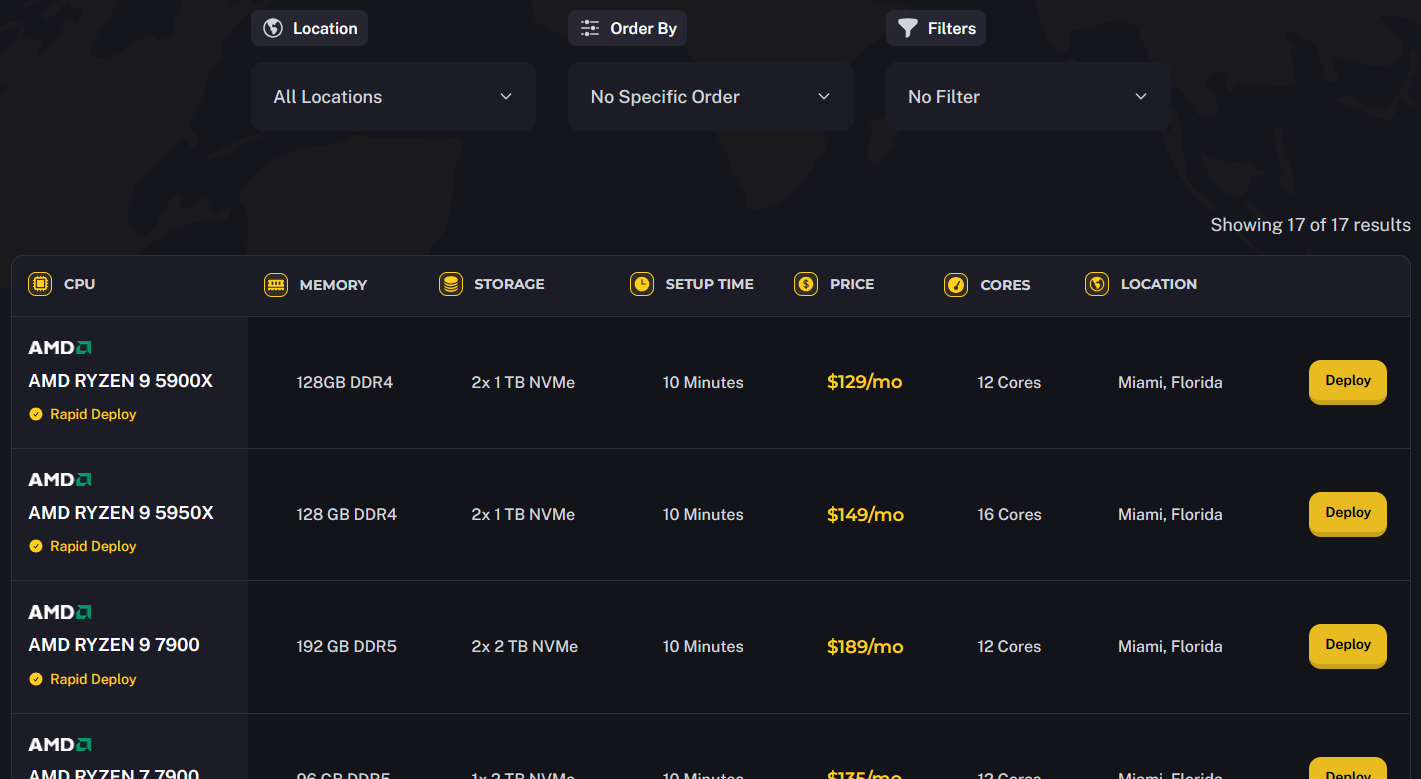Open the All Locations dropdown
The width and height of the screenshot is (1421, 779).
pyautogui.click(x=393, y=97)
